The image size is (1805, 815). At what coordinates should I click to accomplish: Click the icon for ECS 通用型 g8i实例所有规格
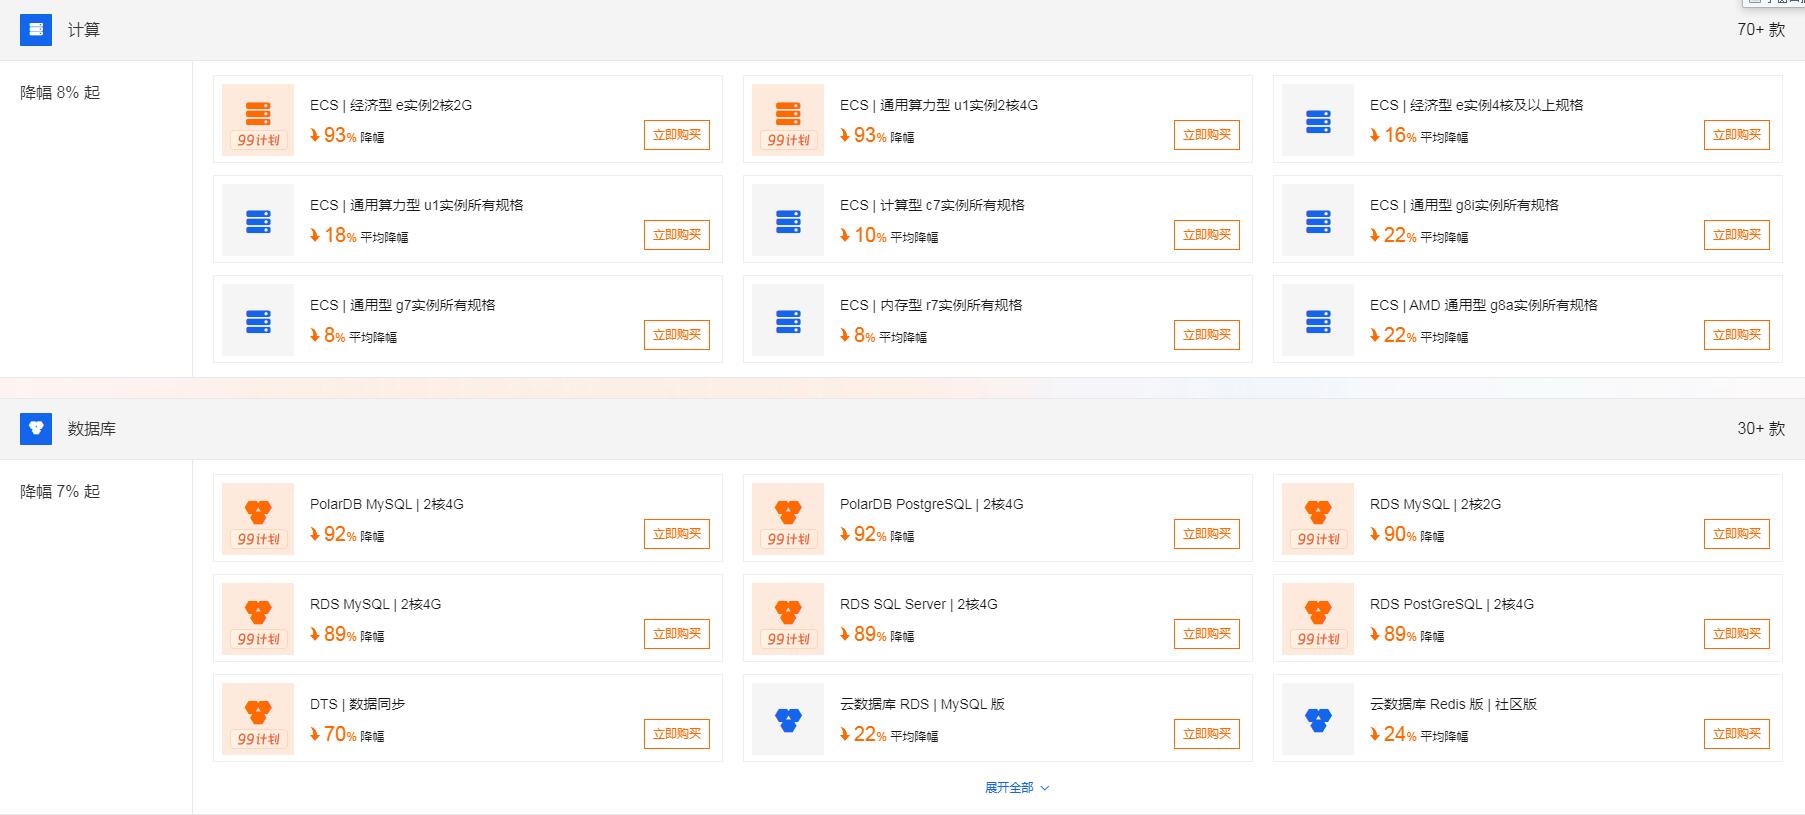(x=1318, y=219)
